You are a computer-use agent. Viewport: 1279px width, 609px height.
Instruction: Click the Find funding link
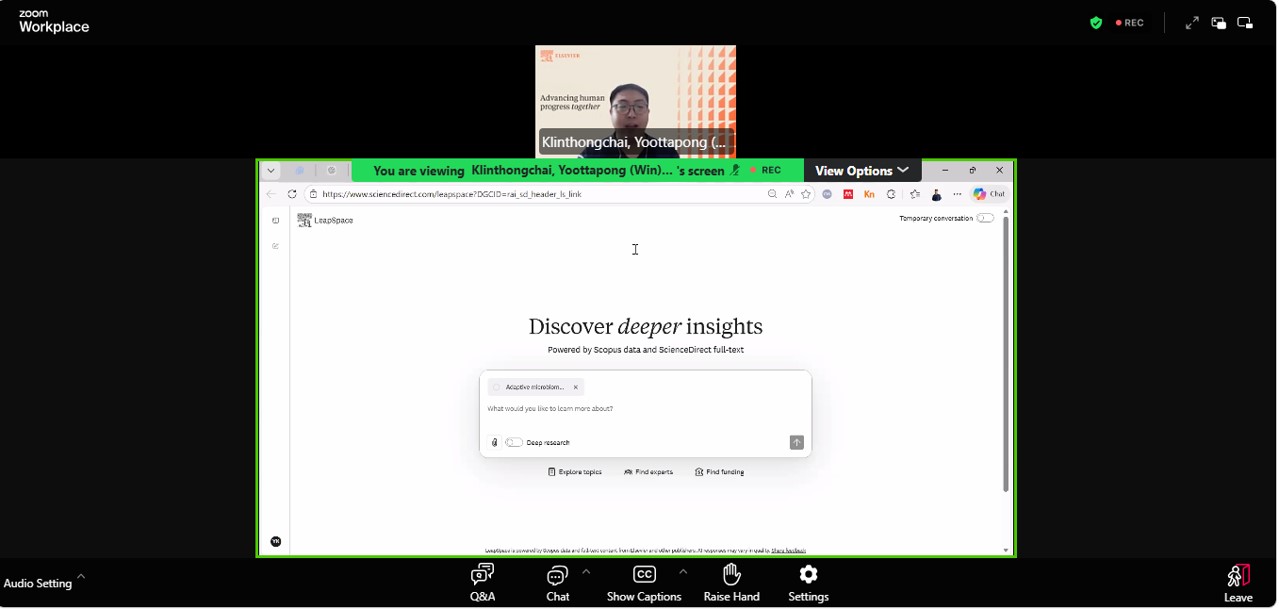coord(719,472)
